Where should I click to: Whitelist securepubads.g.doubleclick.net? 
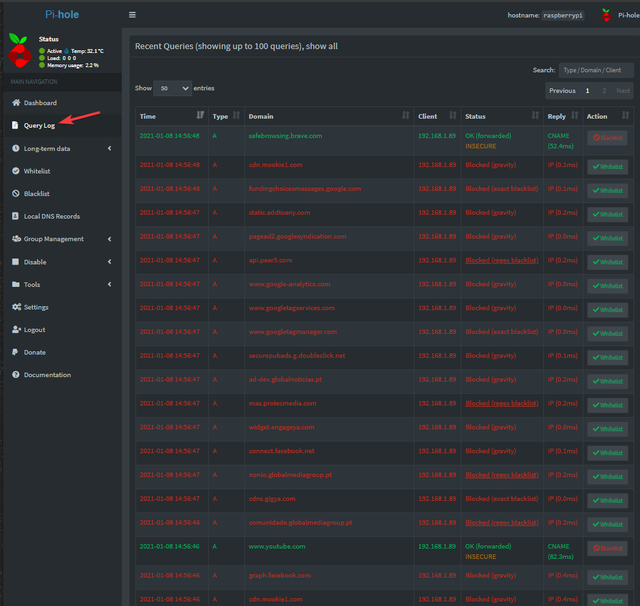tap(607, 357)
